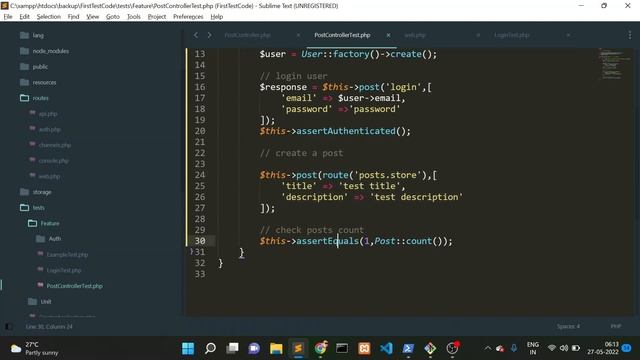The image size is (640, 360).
Task: Open the clock and date flyout
Action: (x=603, y=348)
